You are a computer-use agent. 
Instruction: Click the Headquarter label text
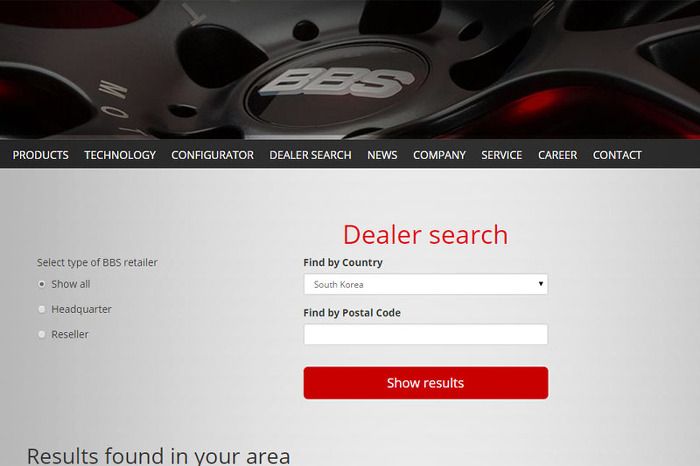point(81,309)
